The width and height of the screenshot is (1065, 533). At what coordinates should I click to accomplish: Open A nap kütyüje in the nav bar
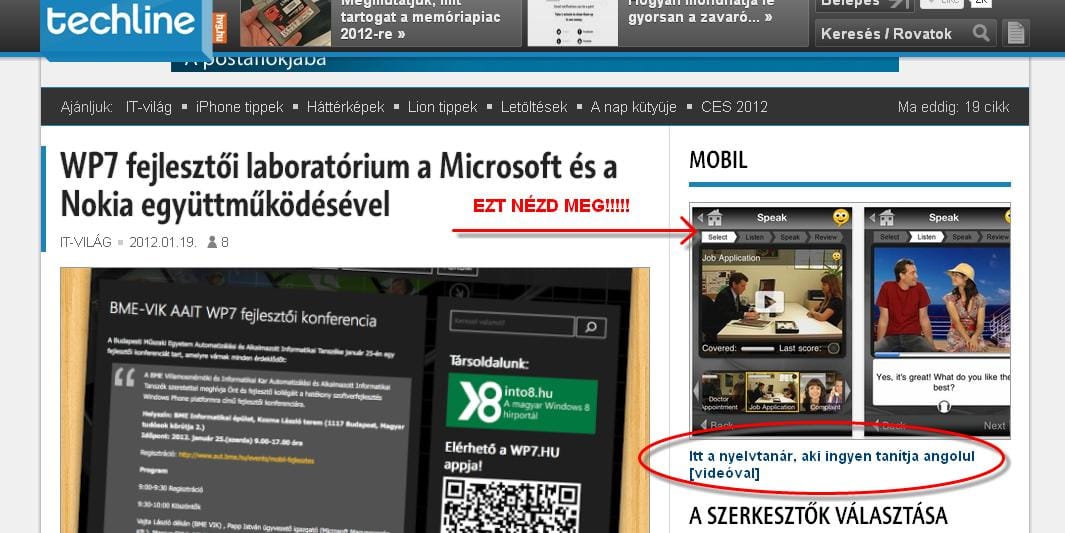634,107
